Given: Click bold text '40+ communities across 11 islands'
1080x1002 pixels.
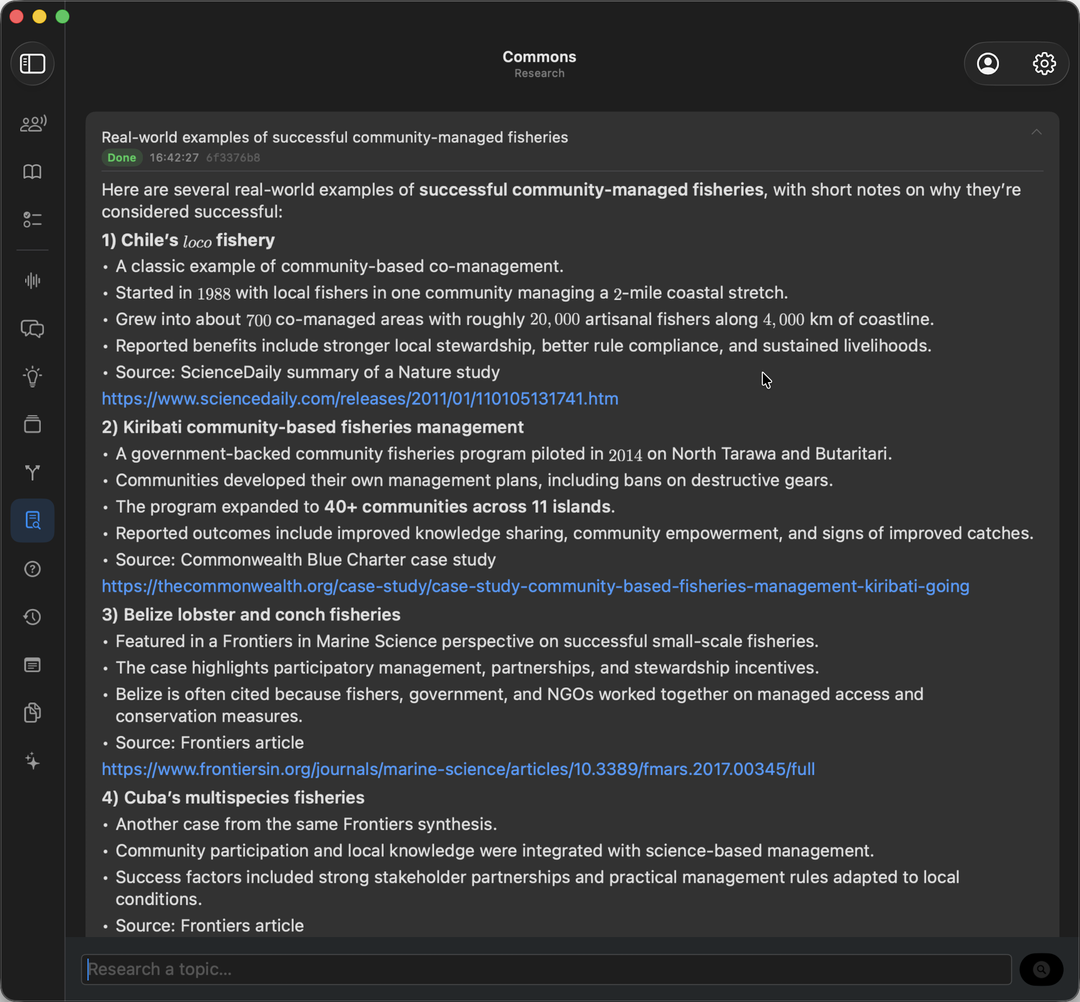Looking at the screenshot, I should [467, 507].
